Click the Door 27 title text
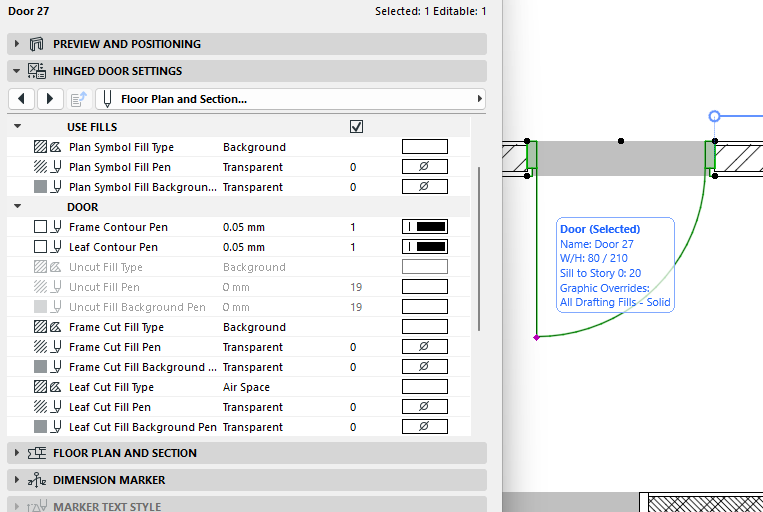The image size is (763, 512). coord(28,11)
